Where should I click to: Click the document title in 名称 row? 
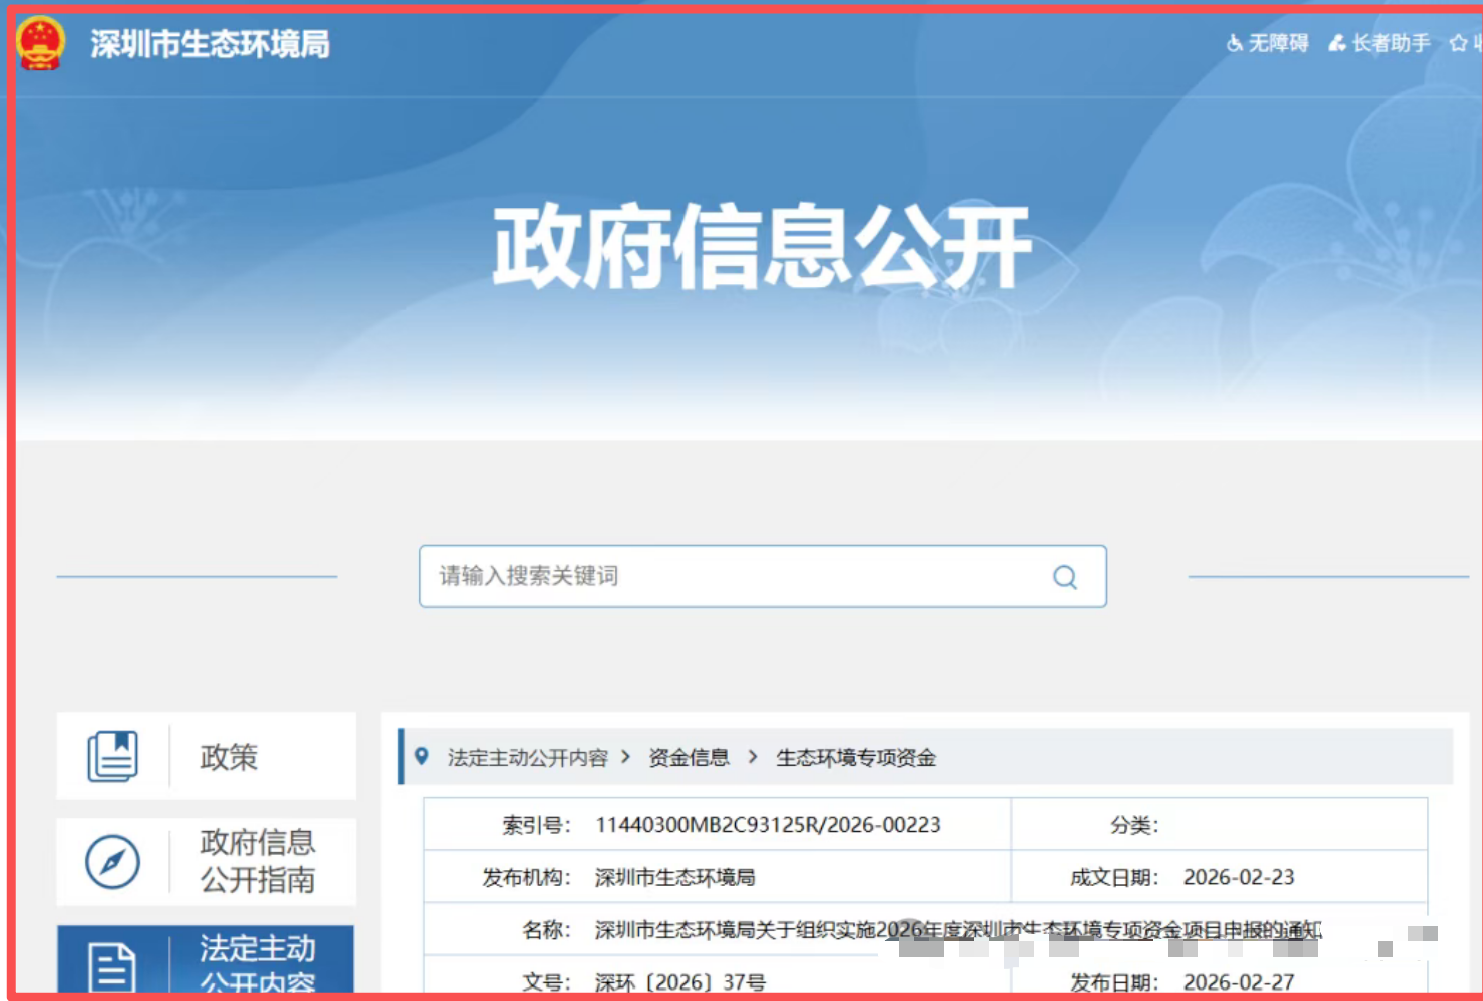point(957,930)
